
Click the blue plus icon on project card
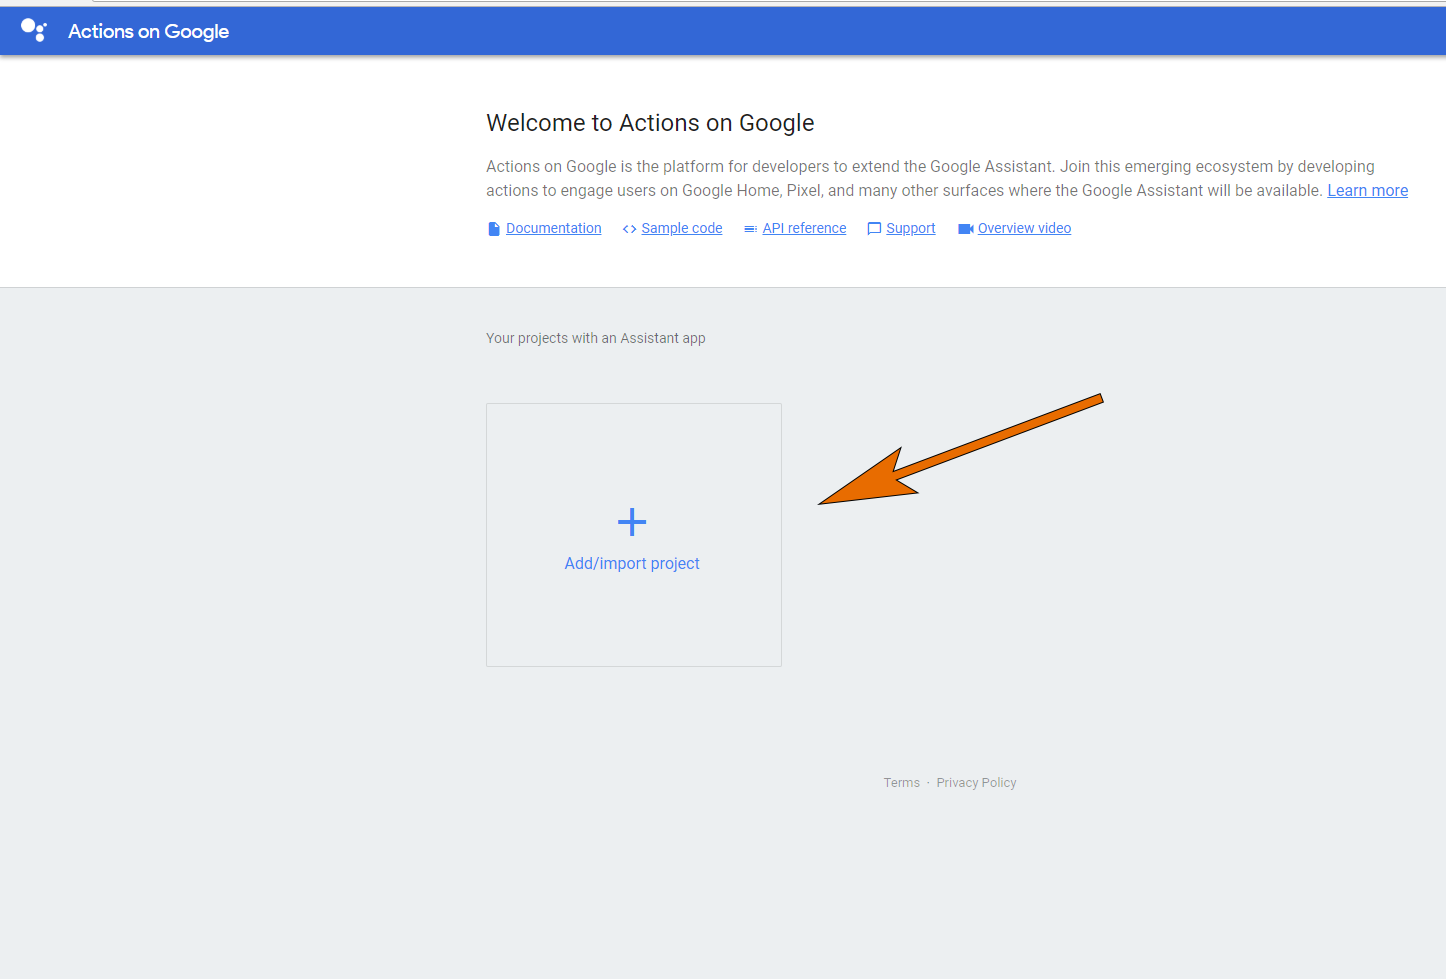pyautogui.click(x=632, y=521)
